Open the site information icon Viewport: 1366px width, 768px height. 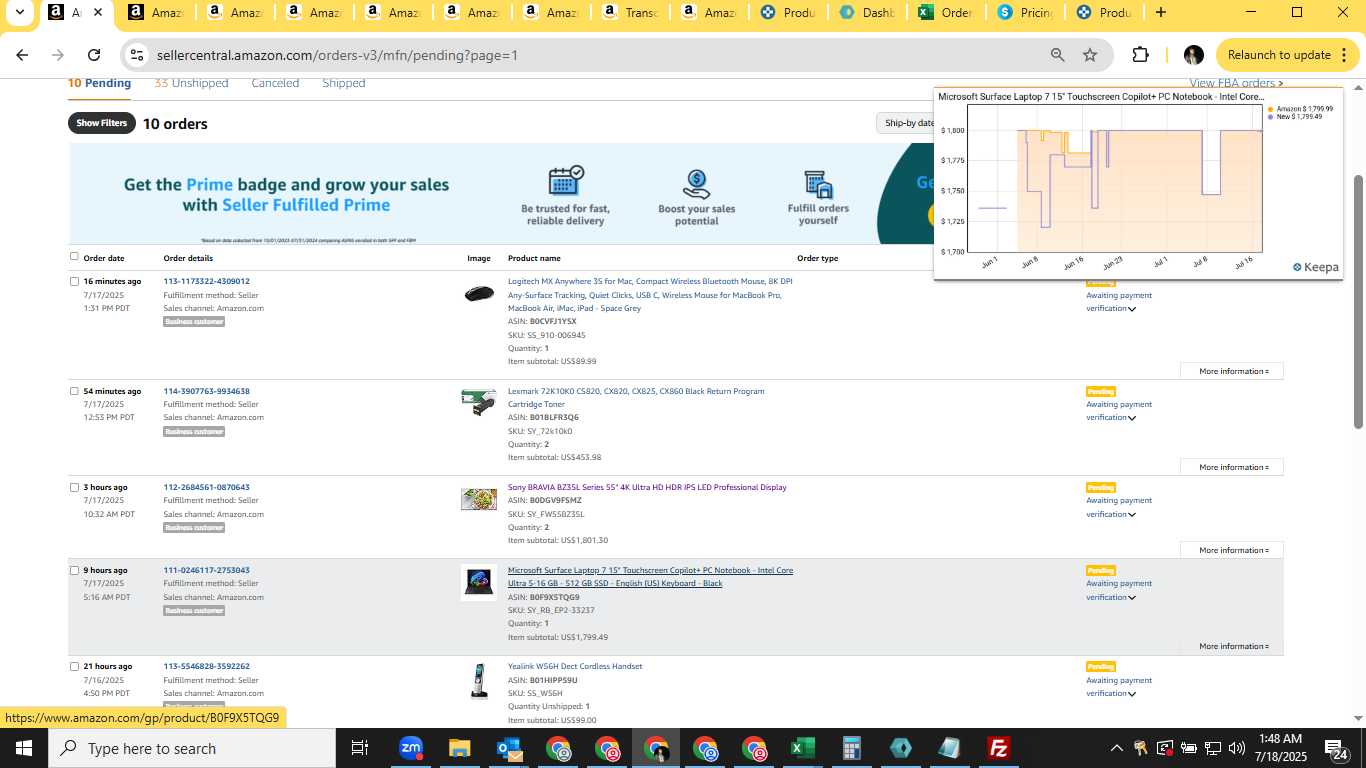(x=137, y=55)
